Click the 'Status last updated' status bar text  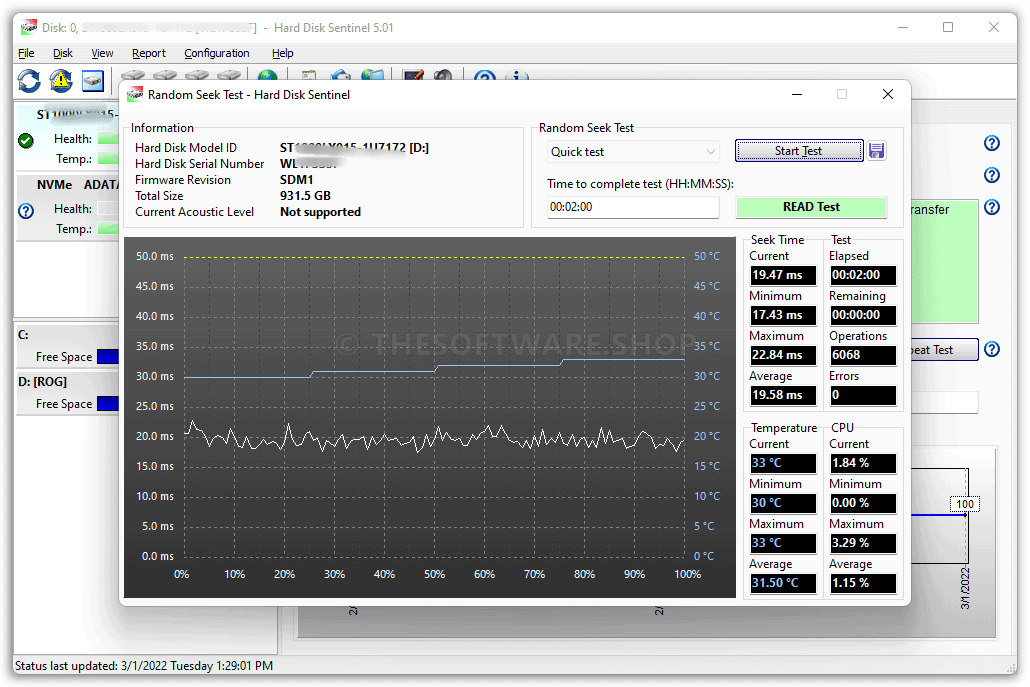coord(144,666)
